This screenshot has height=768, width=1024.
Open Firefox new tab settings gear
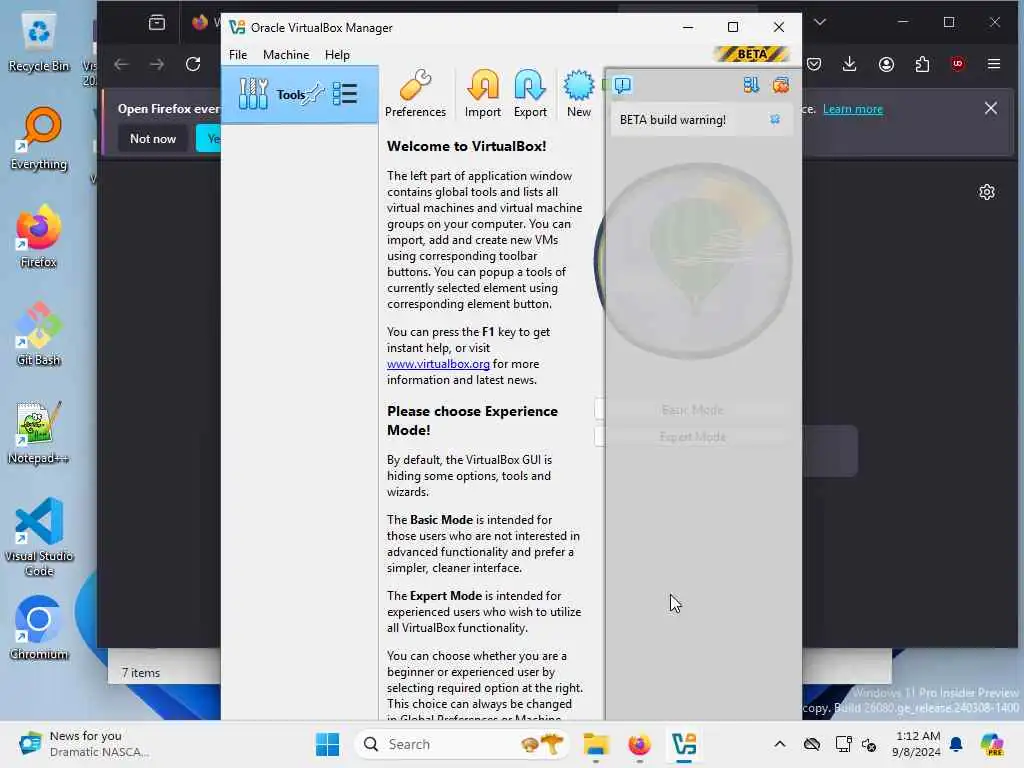pos(987,192)
